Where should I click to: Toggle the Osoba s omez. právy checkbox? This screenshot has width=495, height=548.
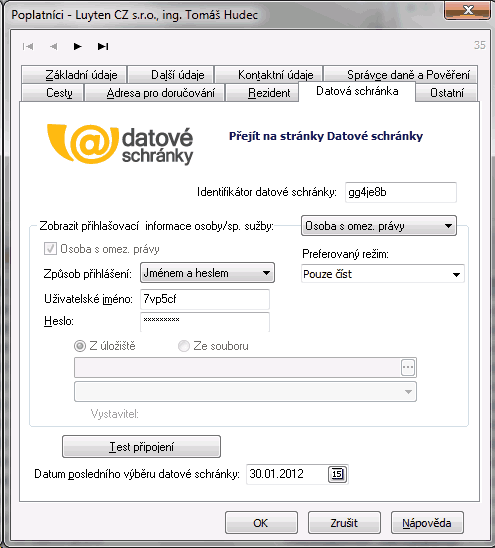point(50,249)
